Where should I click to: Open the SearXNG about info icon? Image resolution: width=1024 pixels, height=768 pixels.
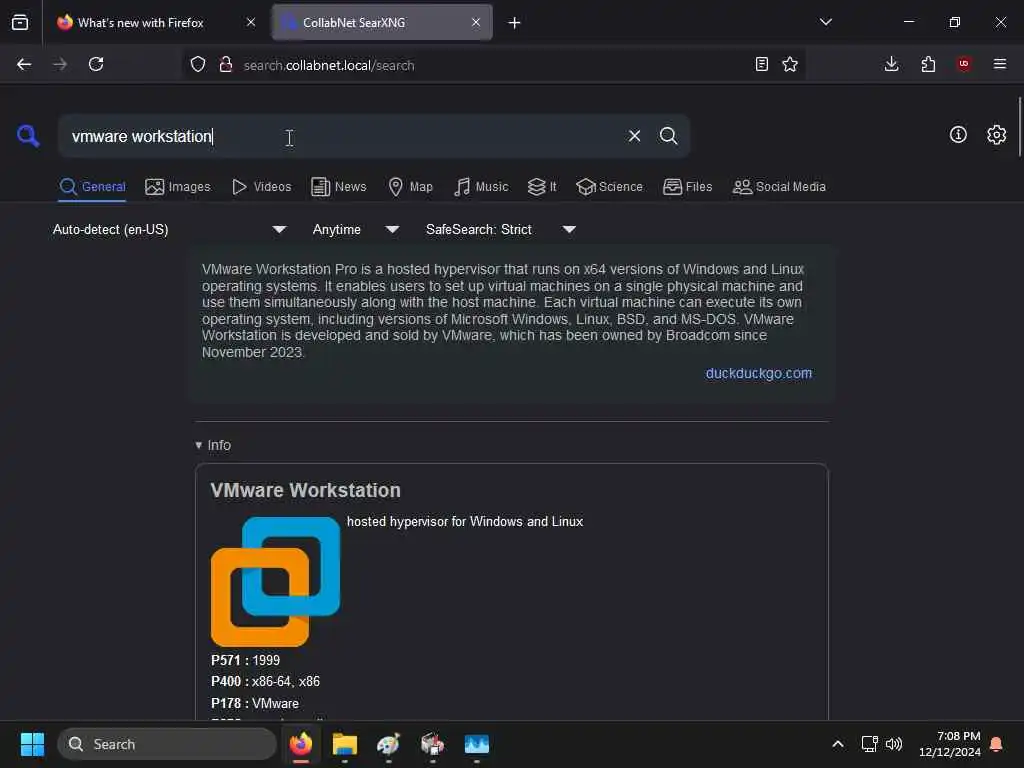[x=957, y=135]
